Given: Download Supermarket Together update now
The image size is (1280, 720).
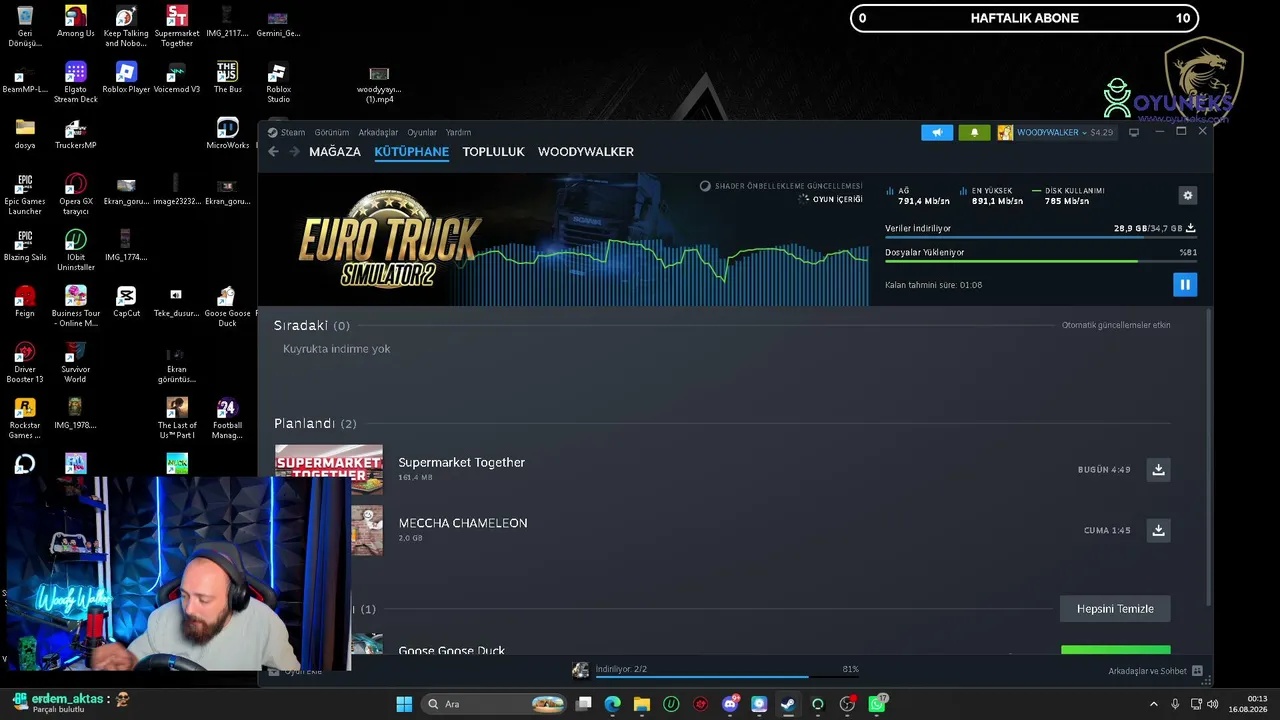Looking at the screenshot, I should coord(1158,470).
